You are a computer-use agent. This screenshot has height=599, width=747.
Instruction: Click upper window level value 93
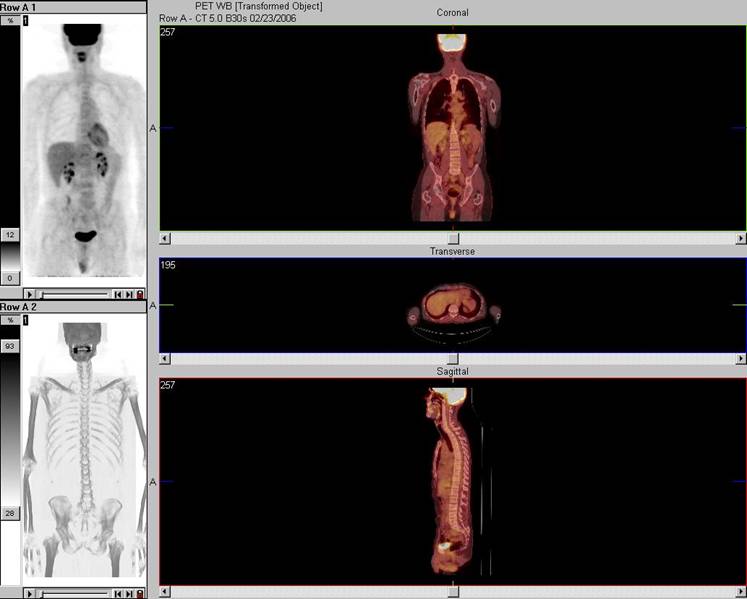click(10, 346)
